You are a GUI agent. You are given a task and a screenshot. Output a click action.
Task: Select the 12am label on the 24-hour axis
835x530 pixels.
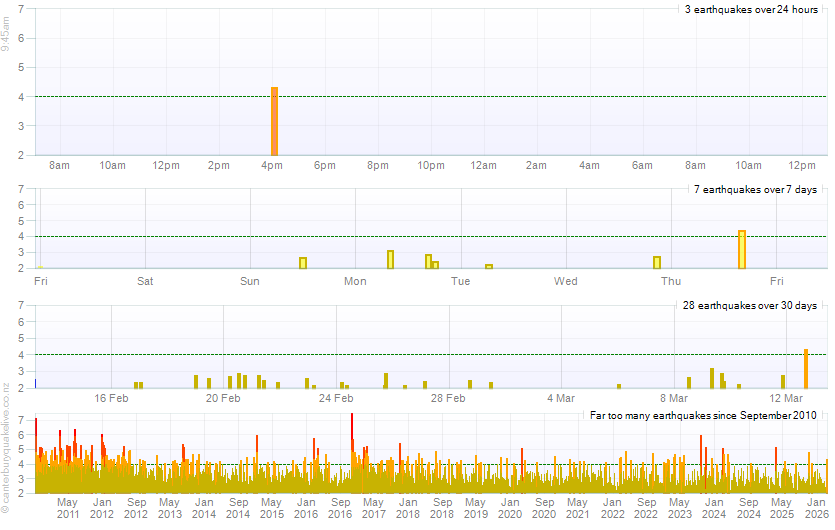(x=484, y=165)
